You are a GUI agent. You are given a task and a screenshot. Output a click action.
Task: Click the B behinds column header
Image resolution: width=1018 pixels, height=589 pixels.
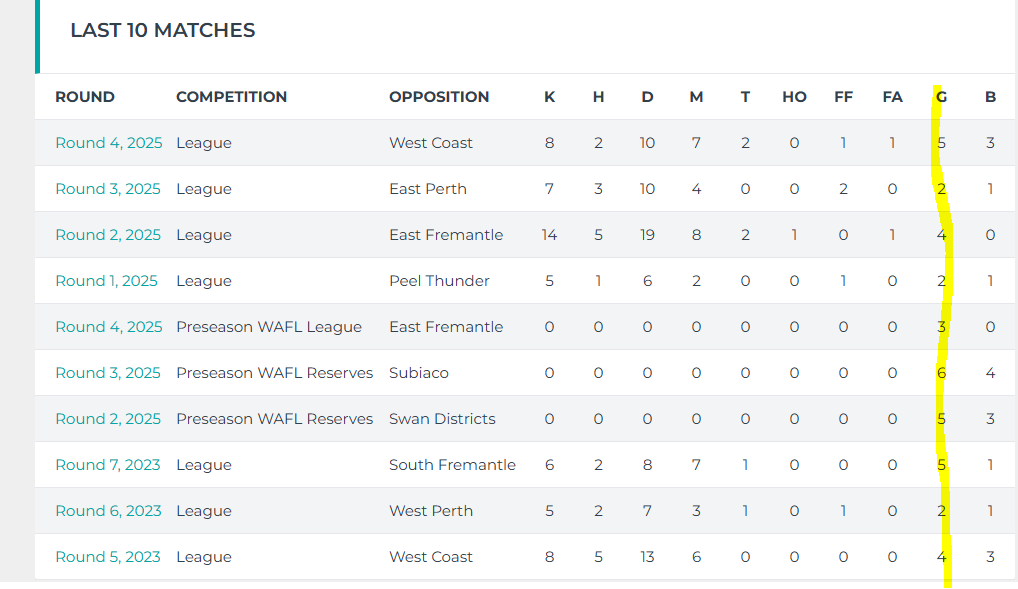pyautogui.click(x=990, y=97)
